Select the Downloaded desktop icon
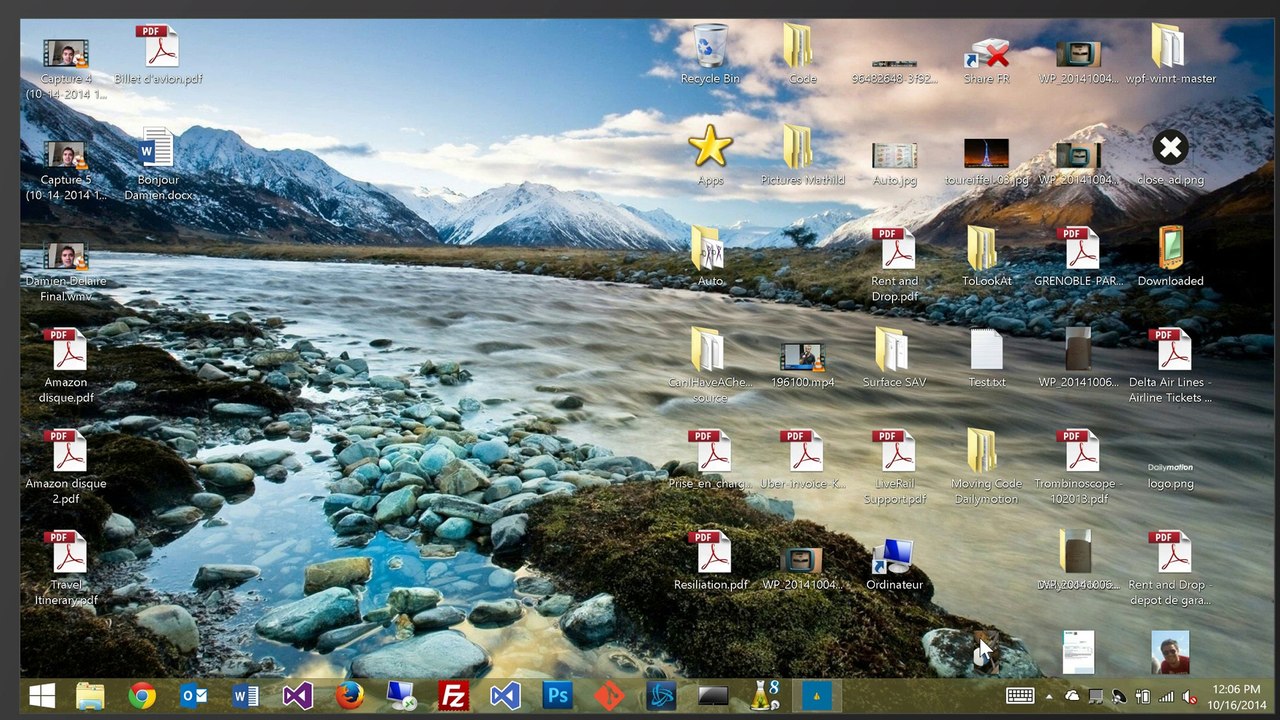 (x=1170, y=256)
